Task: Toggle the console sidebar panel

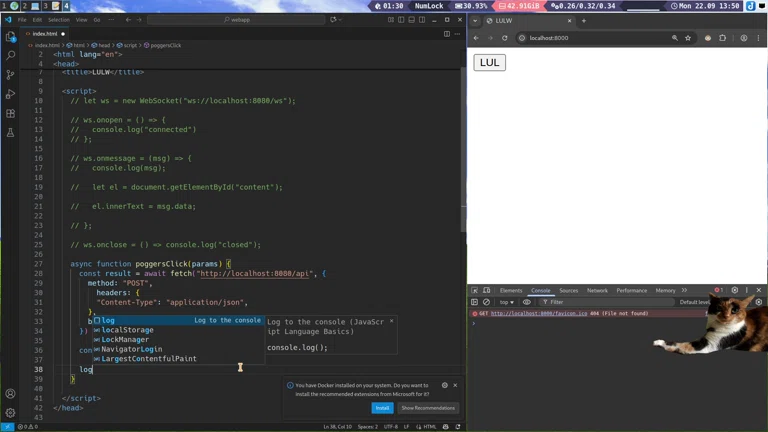Action: coord(475,301)
